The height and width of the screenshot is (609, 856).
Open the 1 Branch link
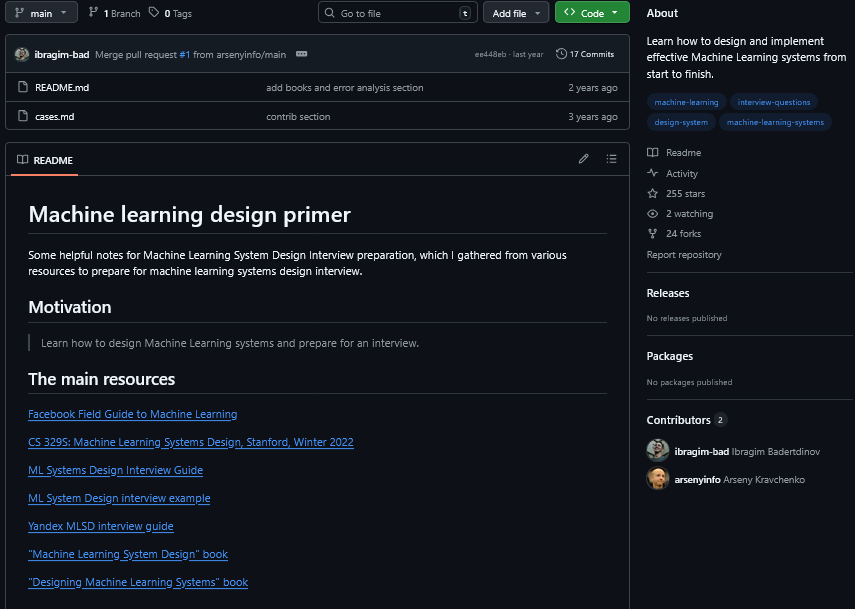pos(115,13)
